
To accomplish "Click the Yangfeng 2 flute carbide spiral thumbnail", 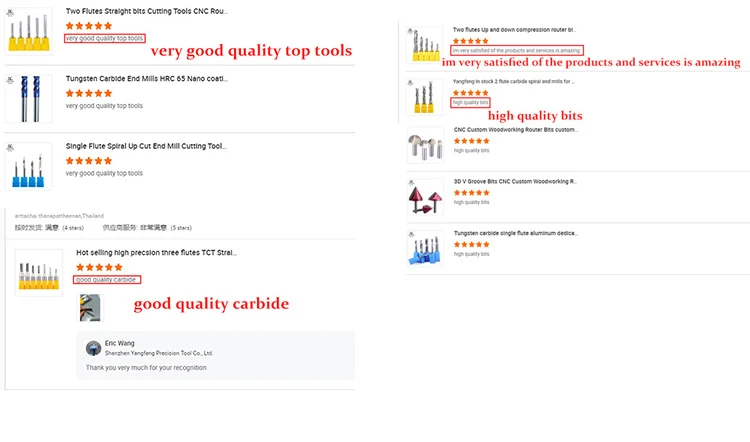I will point(424,97).
